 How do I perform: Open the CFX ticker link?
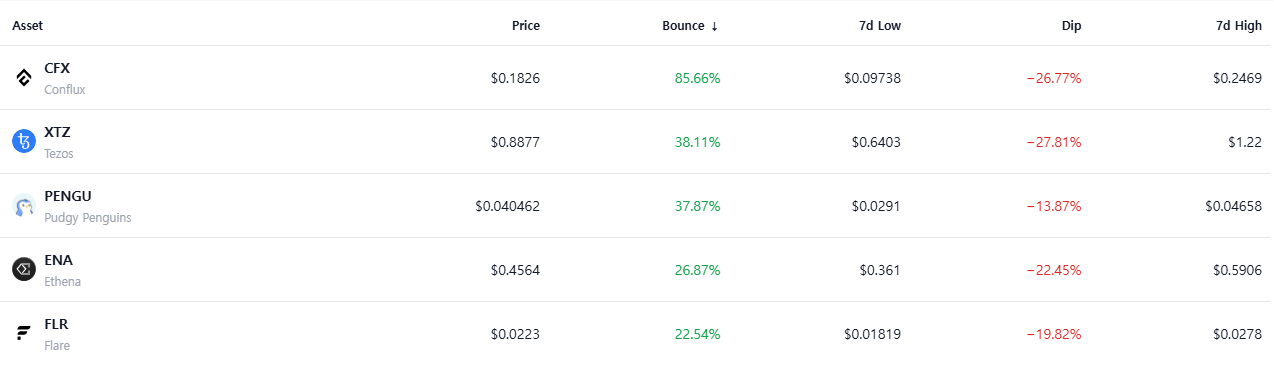pos(57,69)
